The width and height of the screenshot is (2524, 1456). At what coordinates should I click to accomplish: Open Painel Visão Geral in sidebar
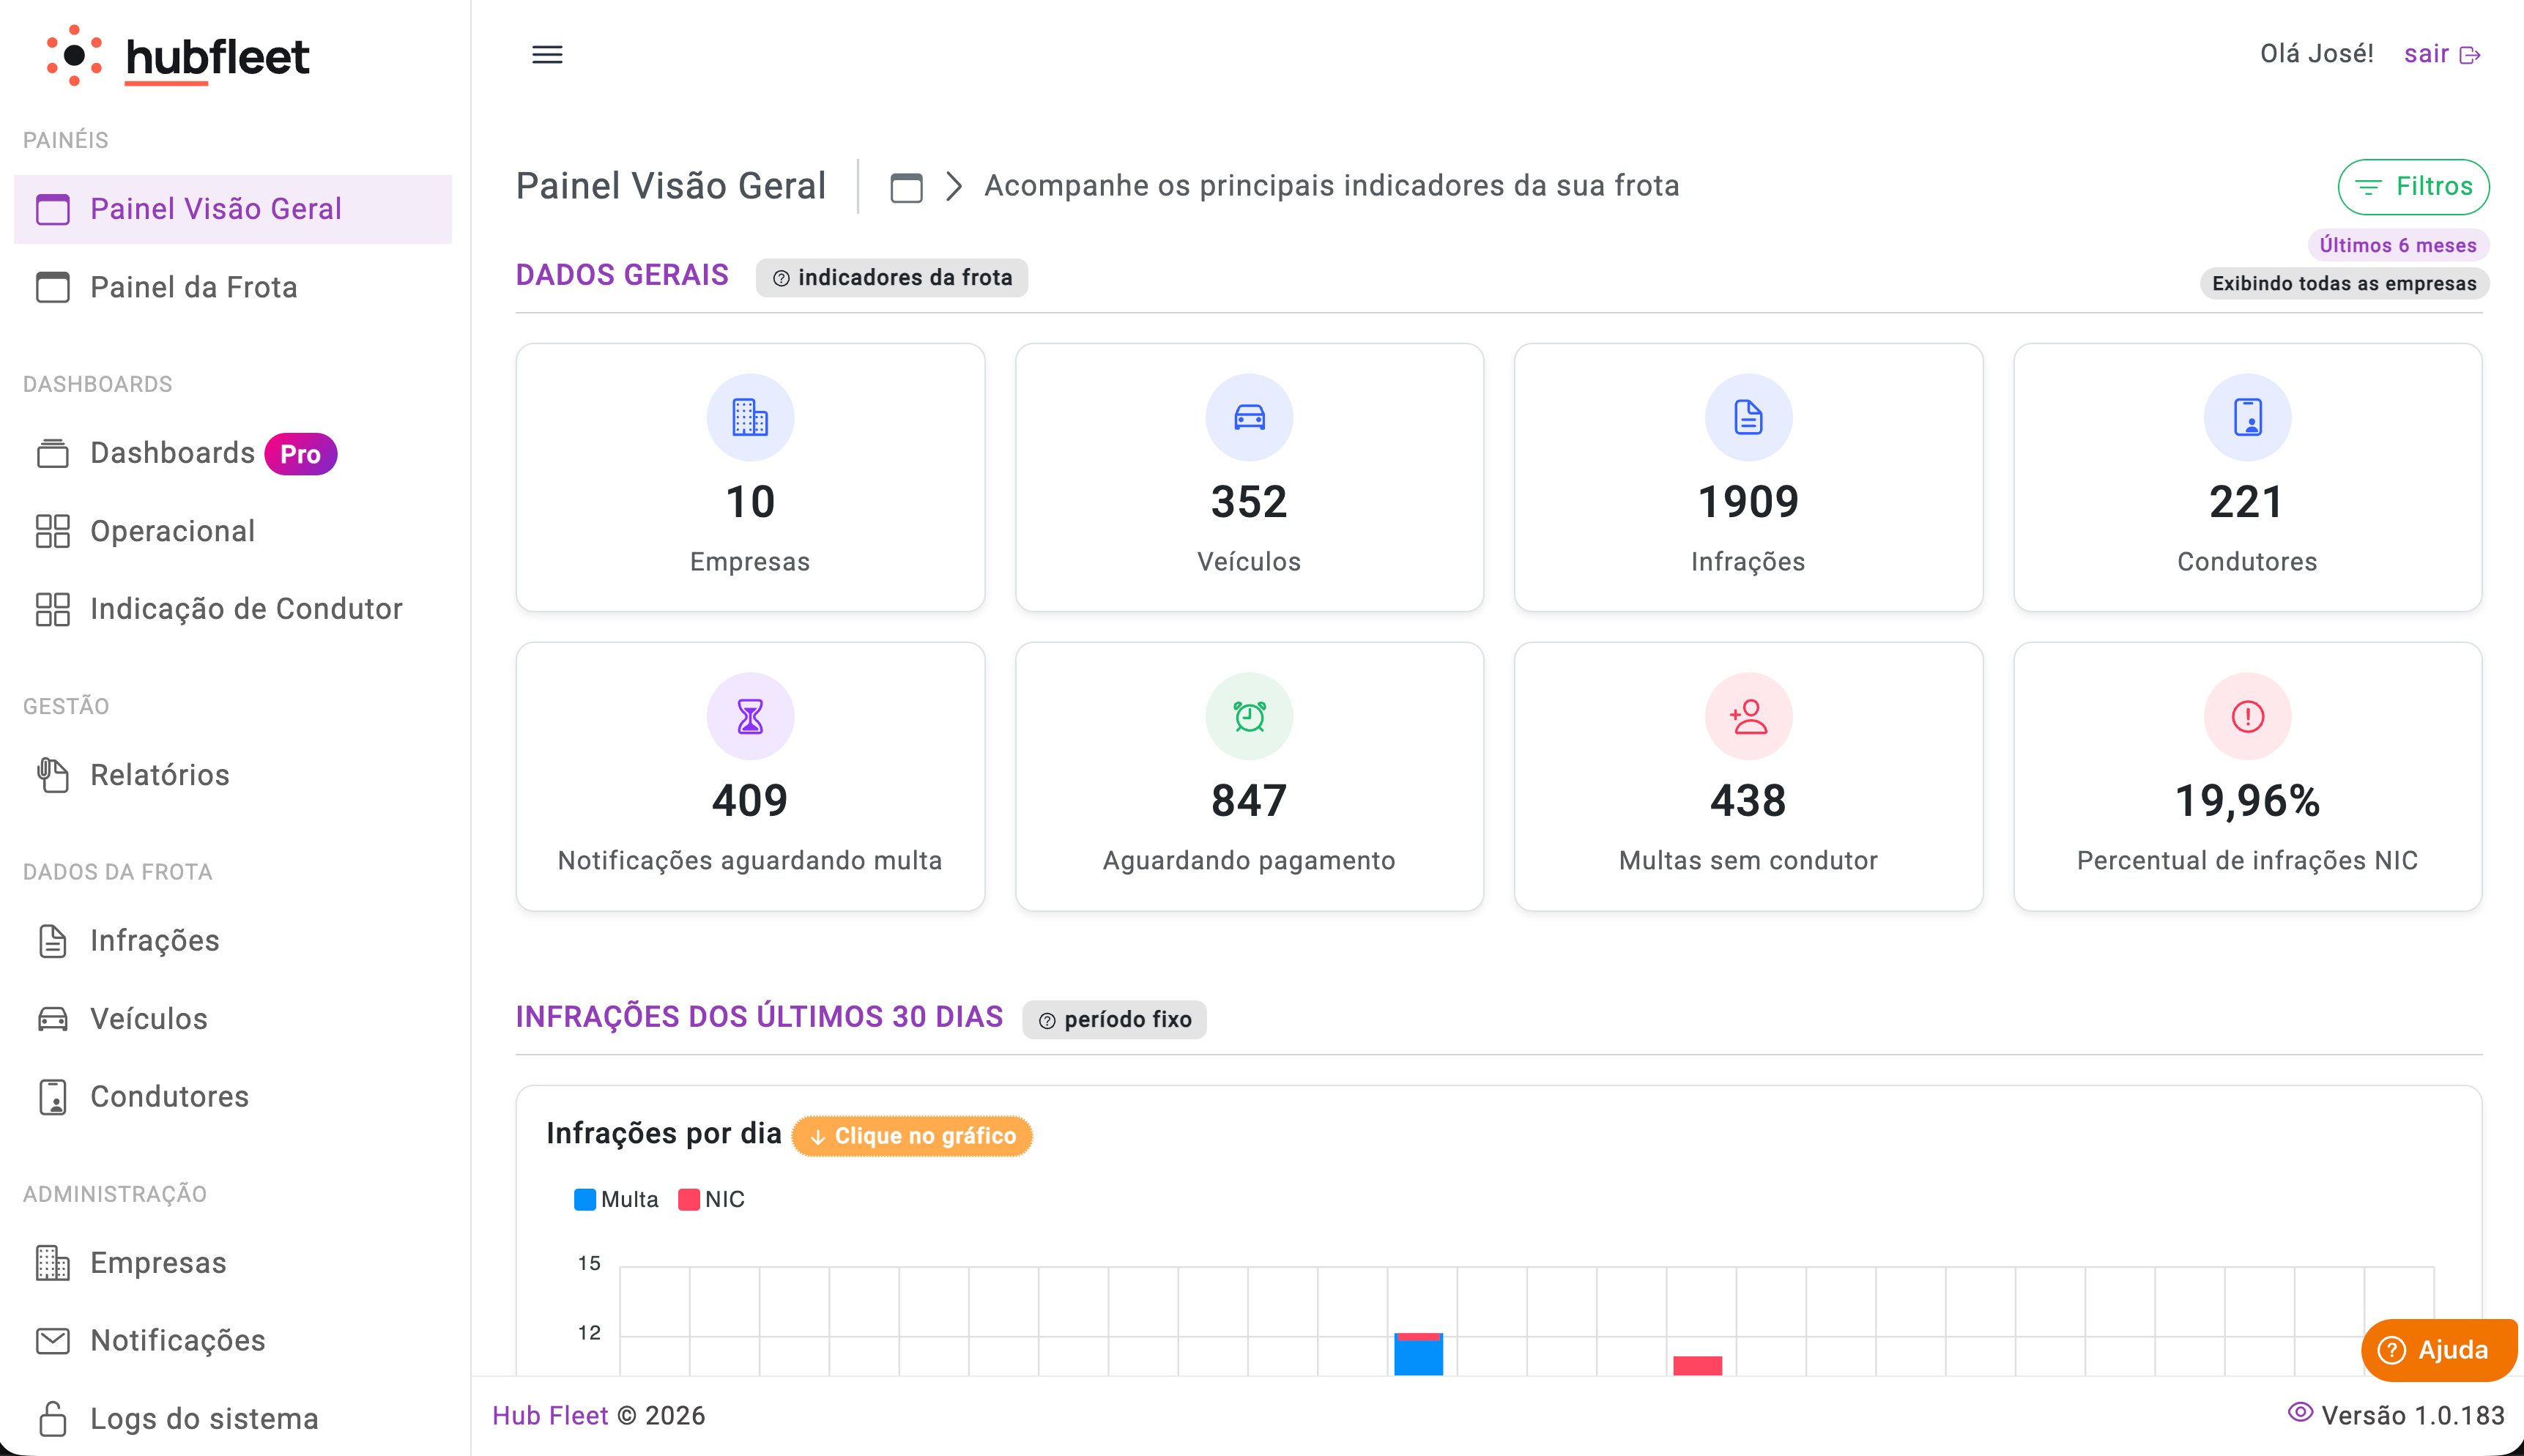pyautogui.click(x=233, y=209)
